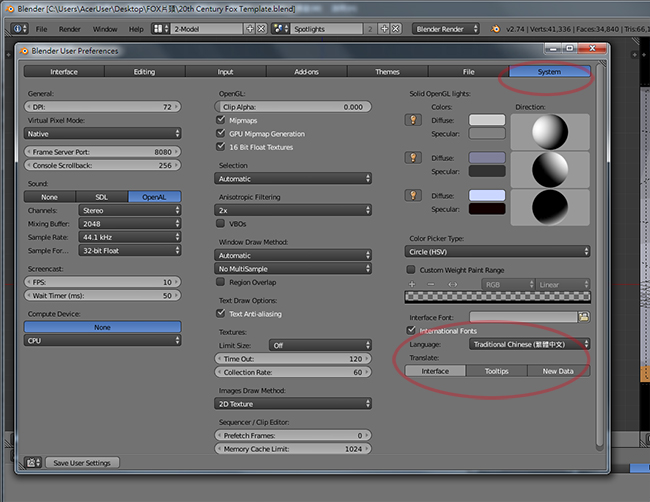The image size is (650, 502).
Task: Toggle the second OpenGL light bulb
Action: point(413,158)
